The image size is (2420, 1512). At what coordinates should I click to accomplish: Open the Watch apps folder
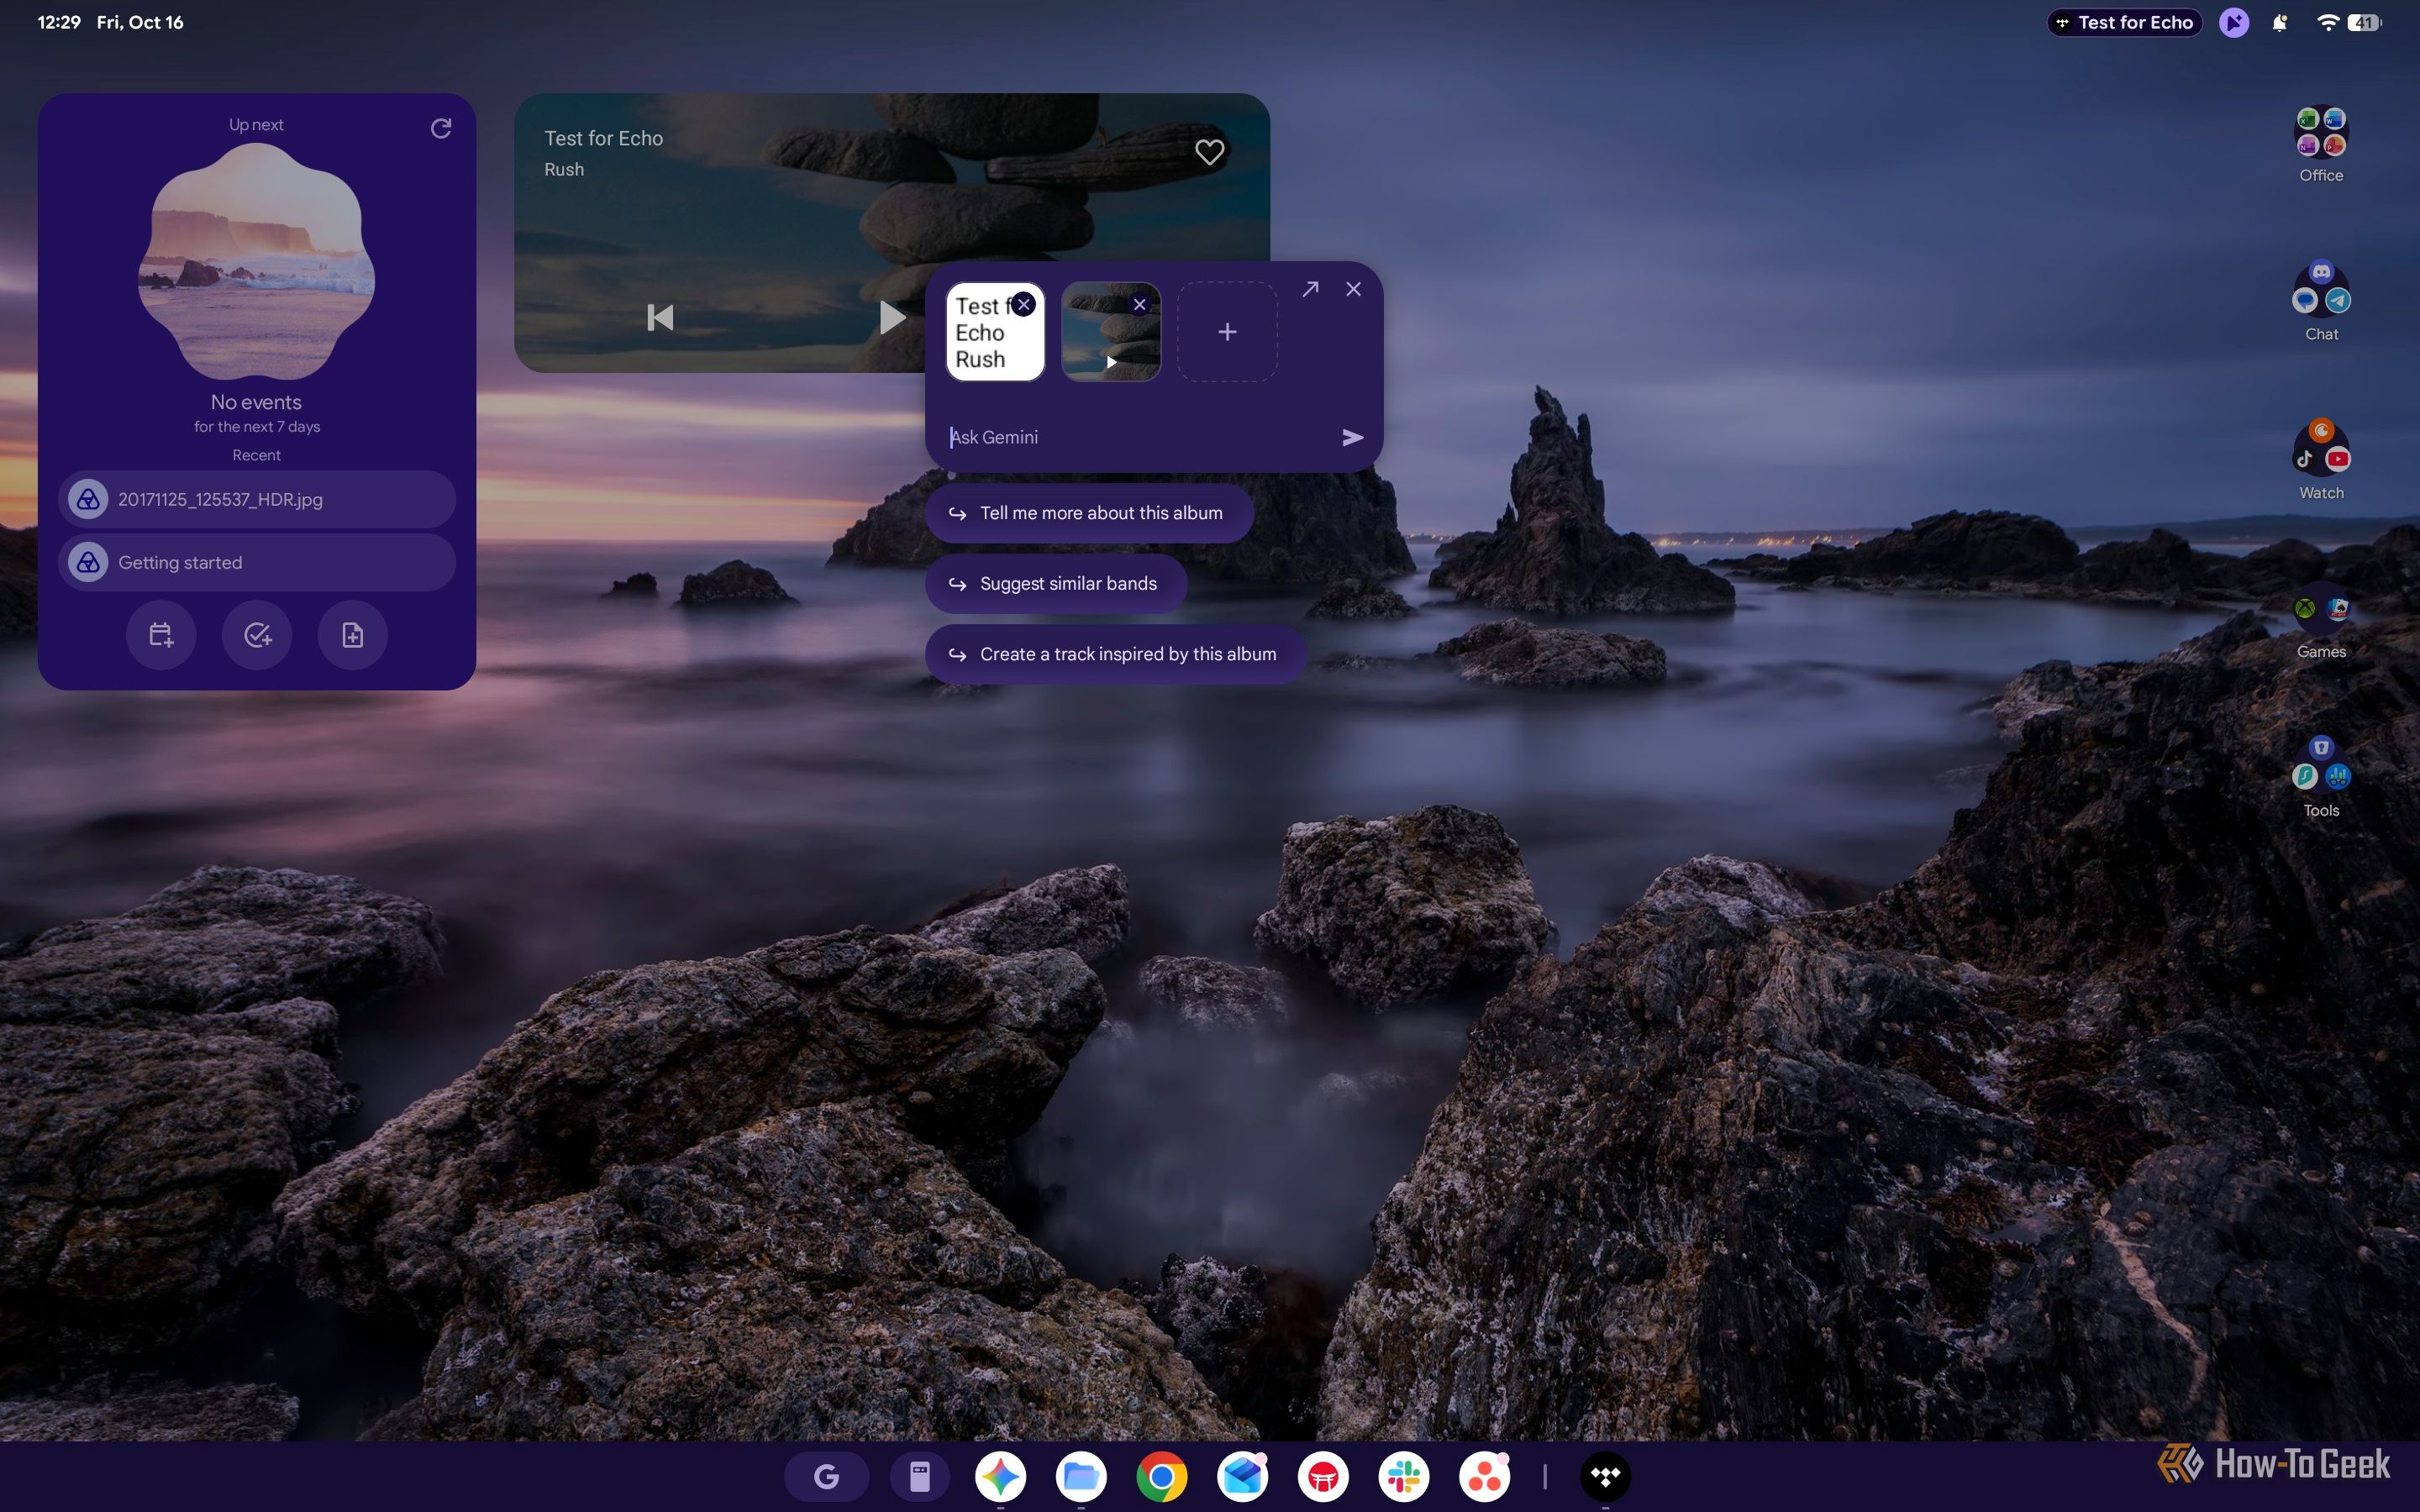2320,460
